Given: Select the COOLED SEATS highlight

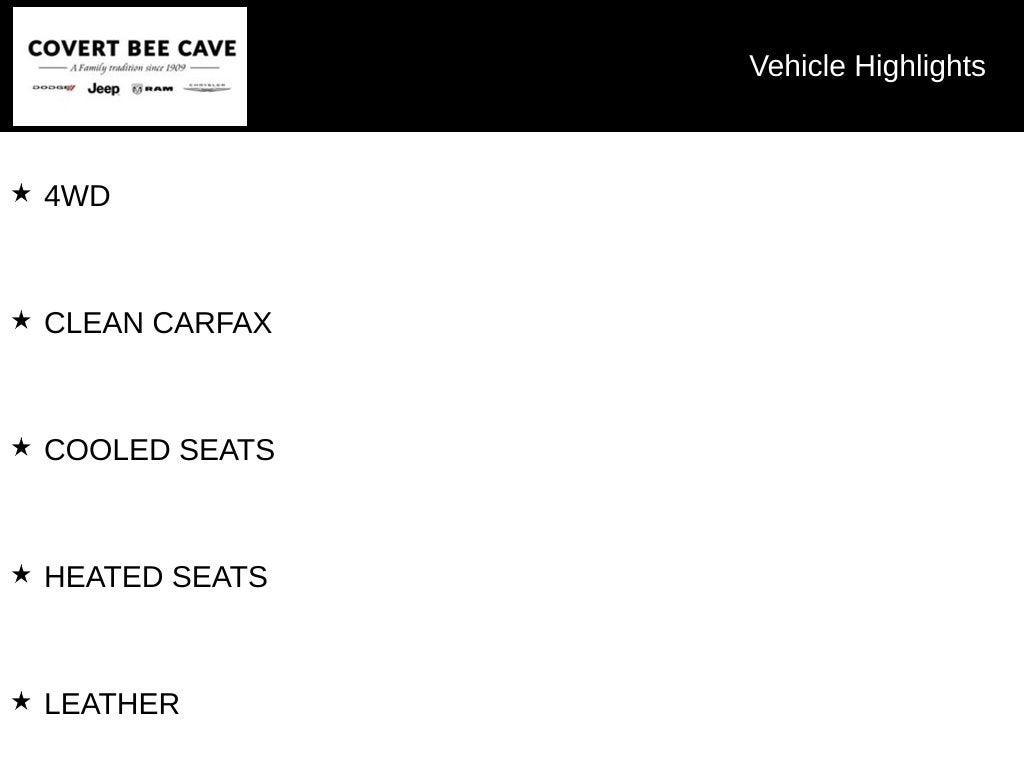Looking at the screenshot, I should [159, 450].
